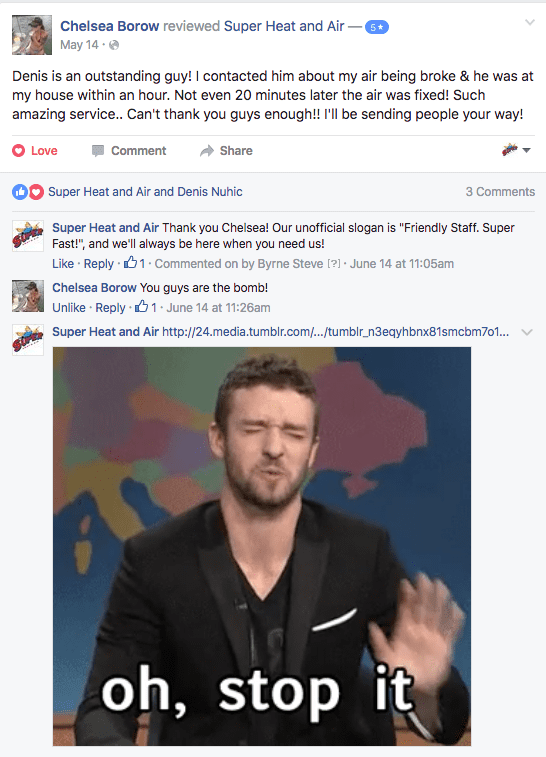Click Chelsea Borow's profile picture at top
This screenshot has height=757, width=546.
click(x=32, y=35)
